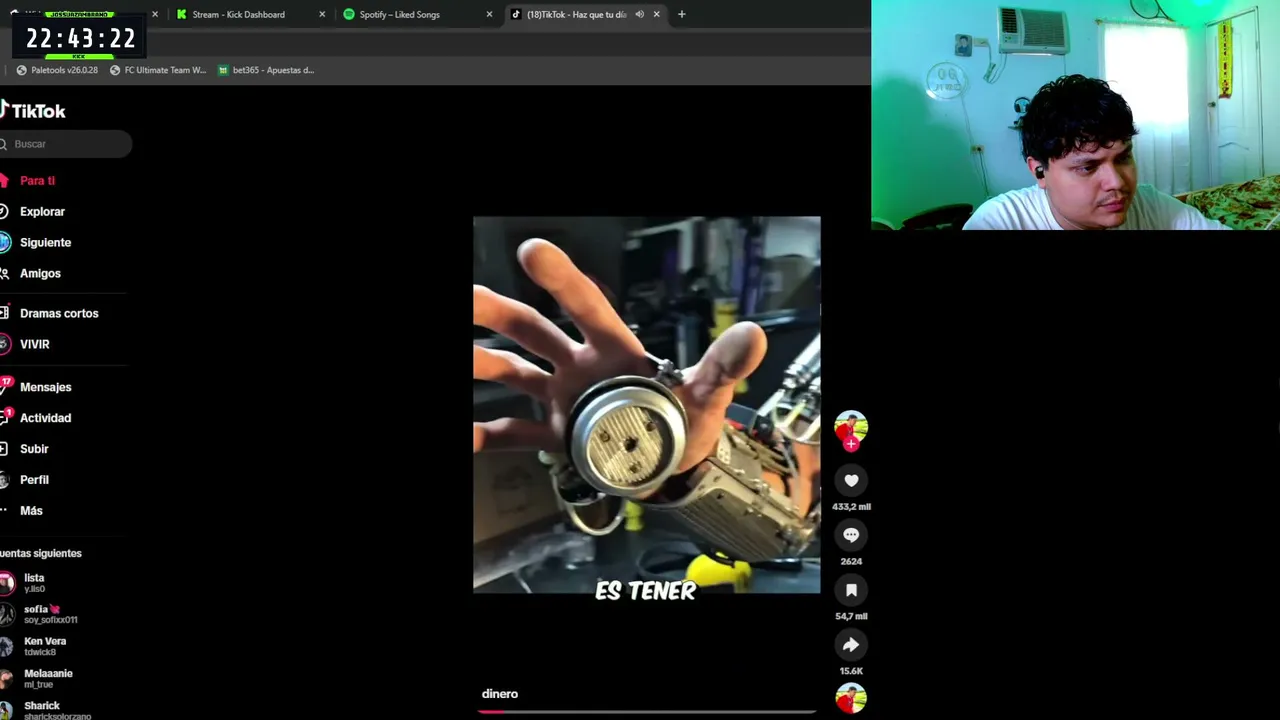Share the video using the arrow icon

click(851, 645)
